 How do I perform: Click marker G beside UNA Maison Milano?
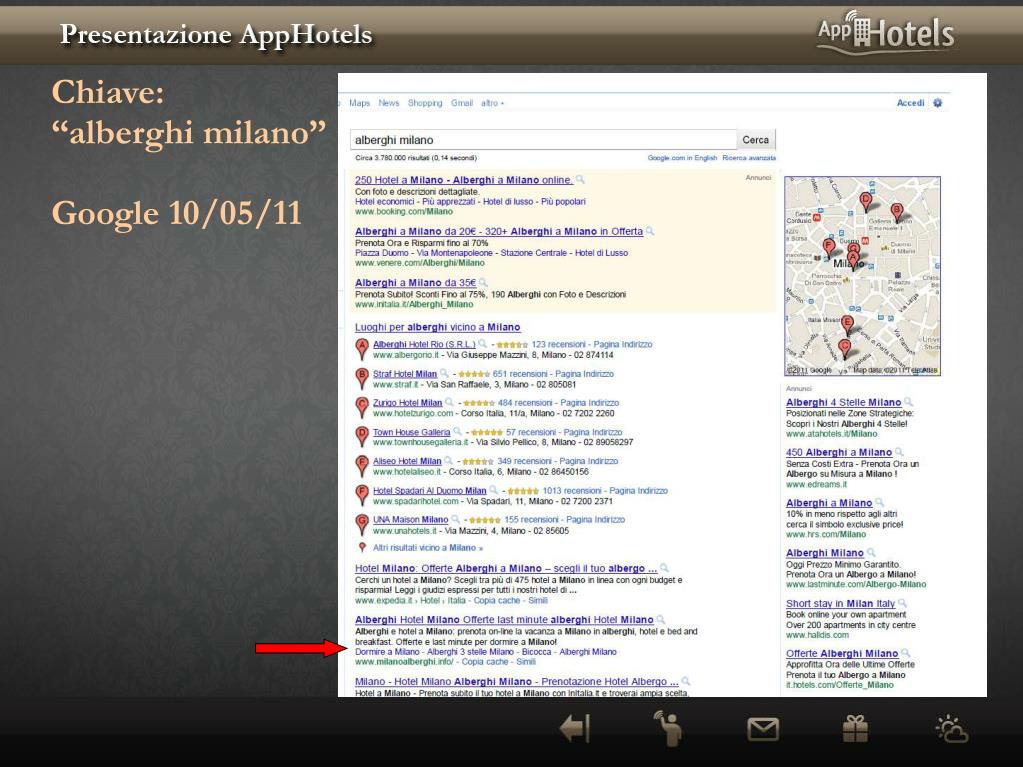[362, 524]
